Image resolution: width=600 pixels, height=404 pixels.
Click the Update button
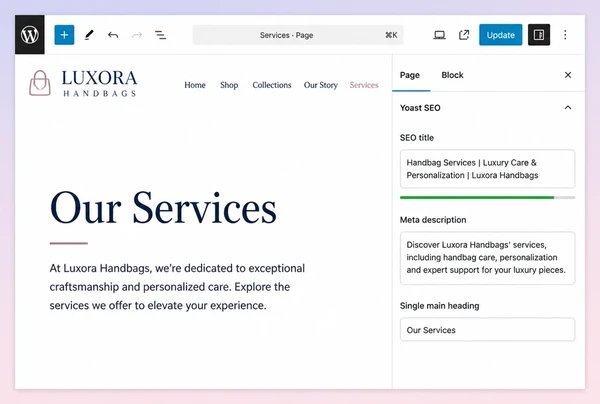click(x=501, y=35)
